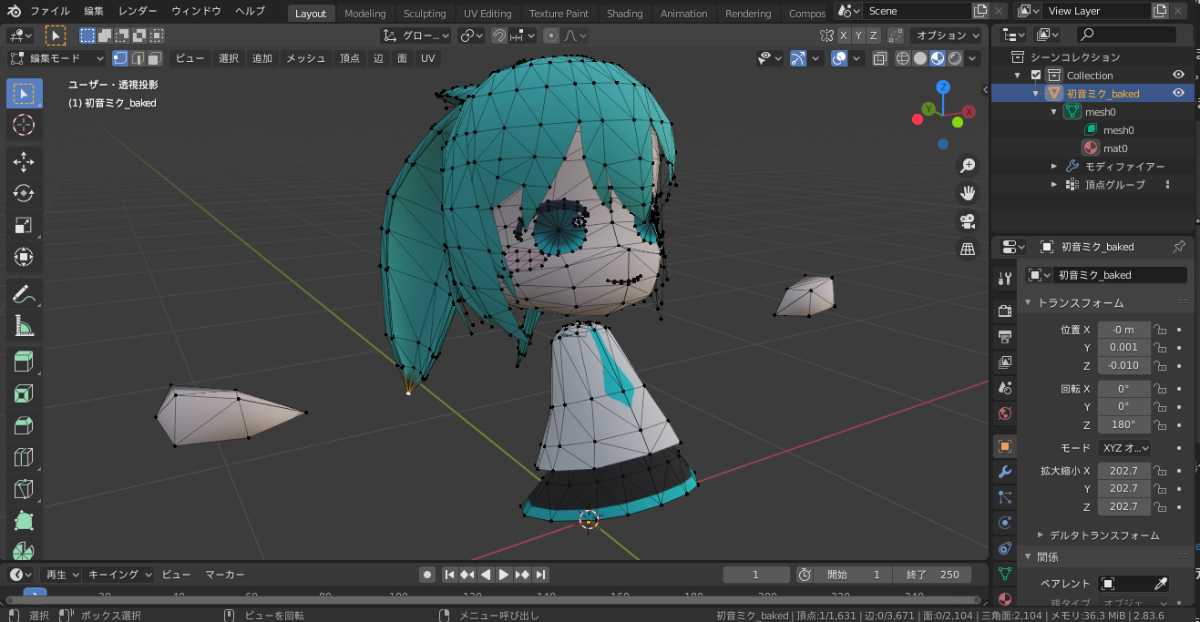Open the 編集 menu in top bar
1200x622 pixels.
[x=94, y=11]
